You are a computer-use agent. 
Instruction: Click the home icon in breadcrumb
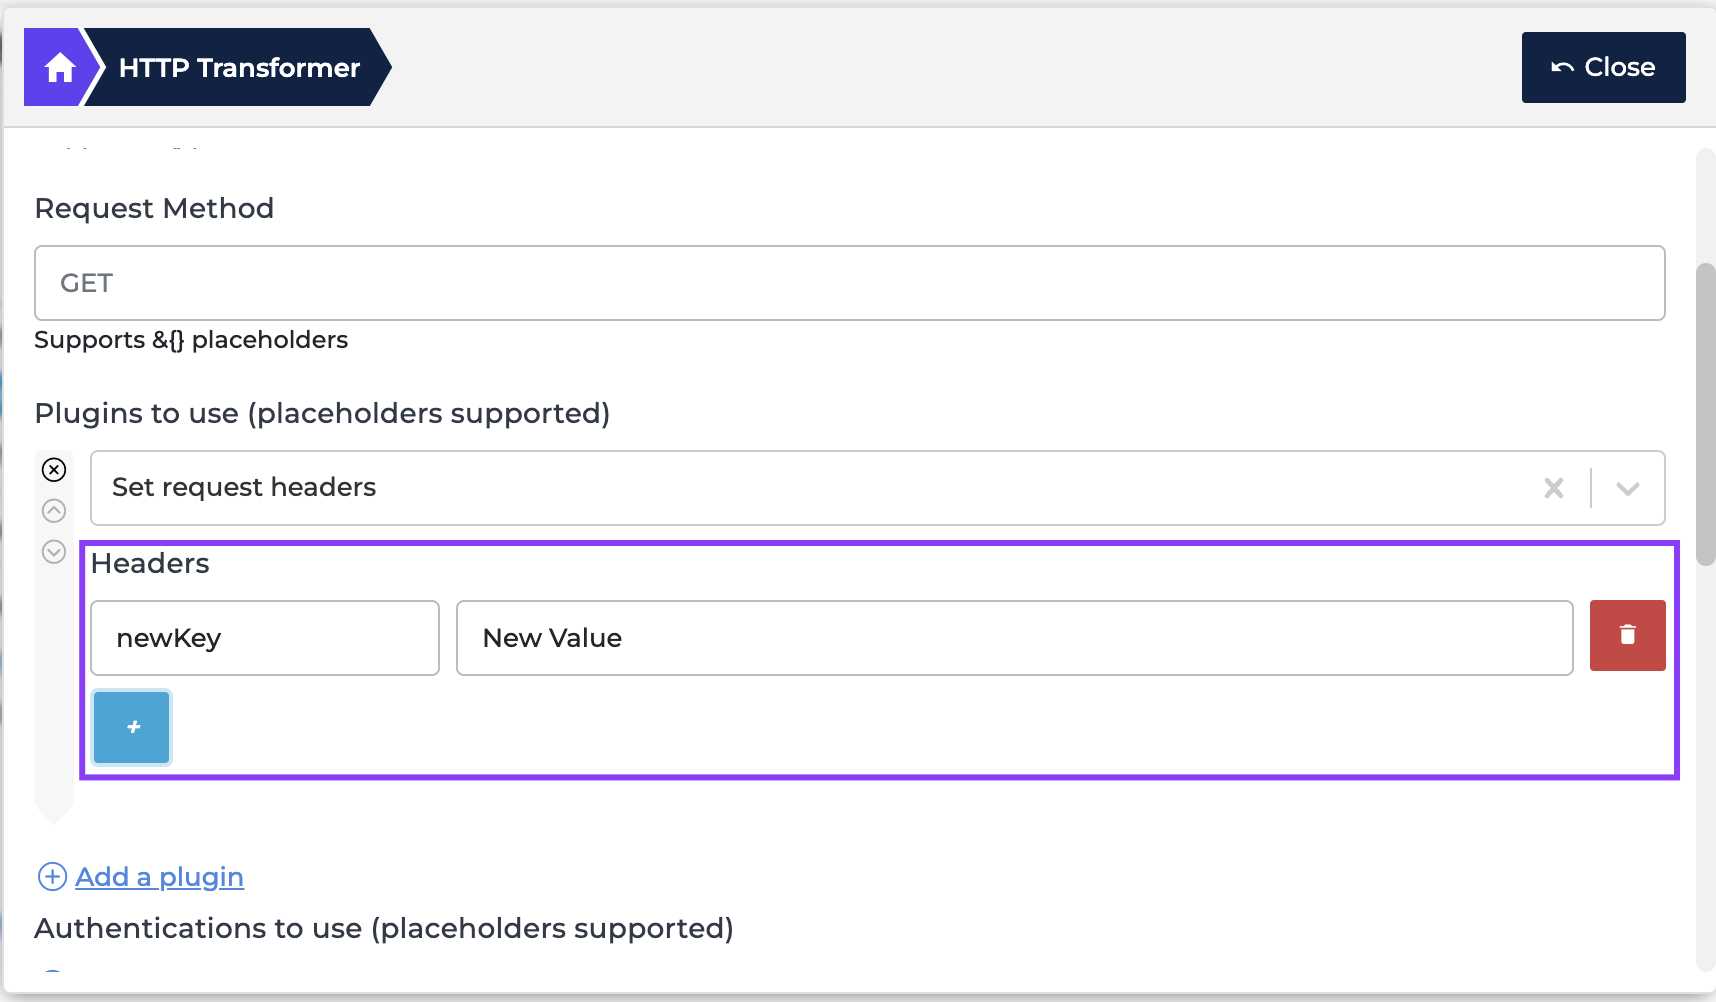point(60,68)
